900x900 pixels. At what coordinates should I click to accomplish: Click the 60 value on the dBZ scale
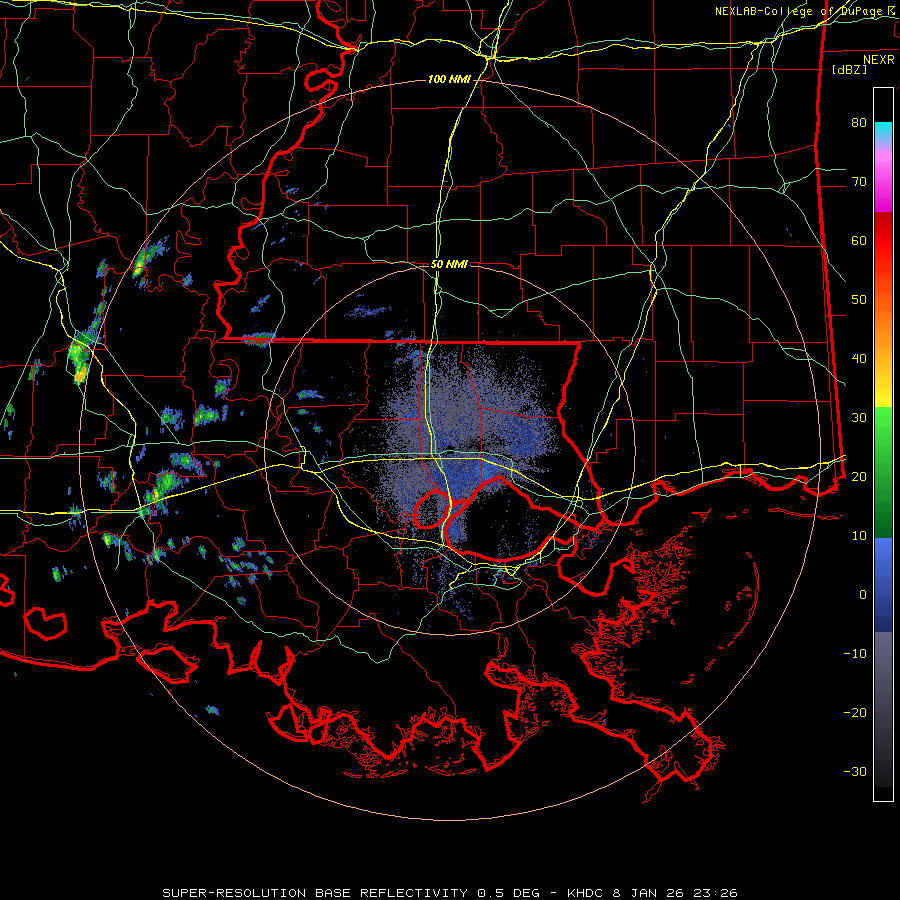coord(859,240)
